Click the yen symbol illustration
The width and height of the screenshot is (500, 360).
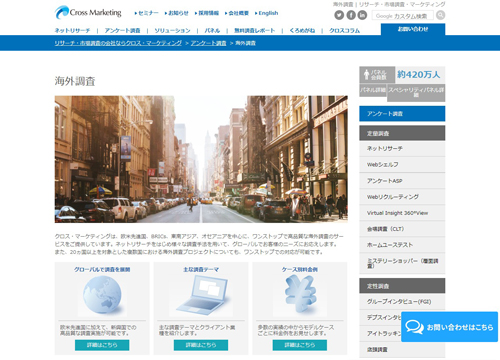tap(300, 294)
